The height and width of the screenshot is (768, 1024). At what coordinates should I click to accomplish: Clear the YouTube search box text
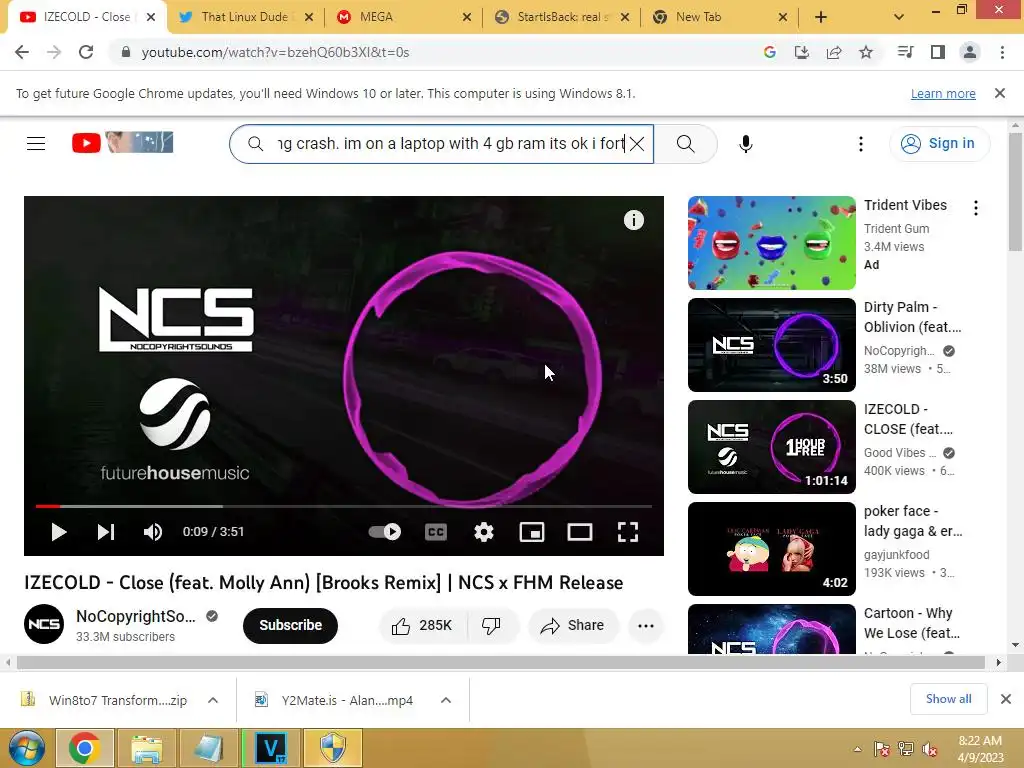(x=637, y=143)
